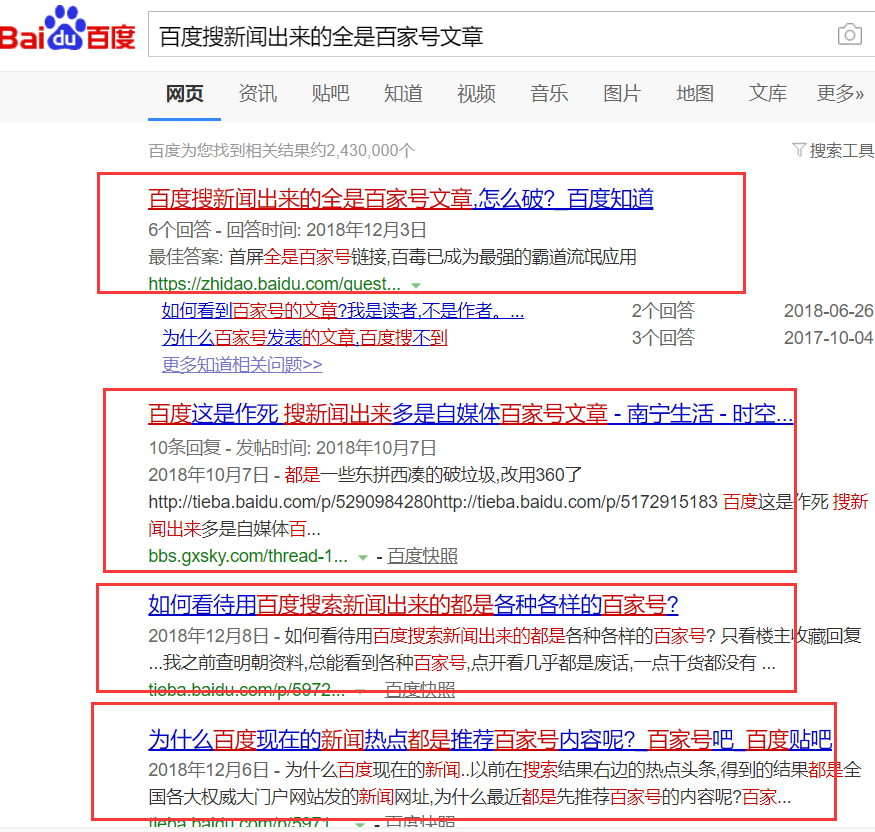Open 百度快照 for tieba.baidu.com/p/5972 result
Viewport: 875px width, 832px height.
(x=420, y=690)
